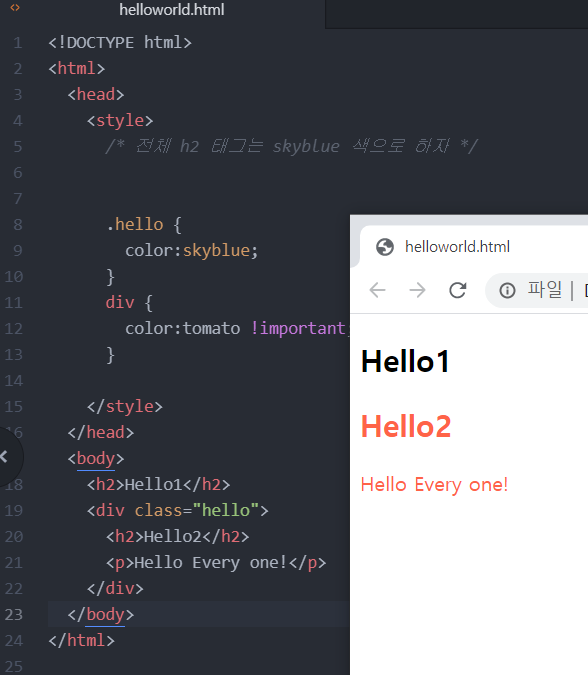Click the opening <html> tag on line 2
Image resolution: width=588 pixels, height=675 pixels.
pyautogui.click(x=77, y=69)
